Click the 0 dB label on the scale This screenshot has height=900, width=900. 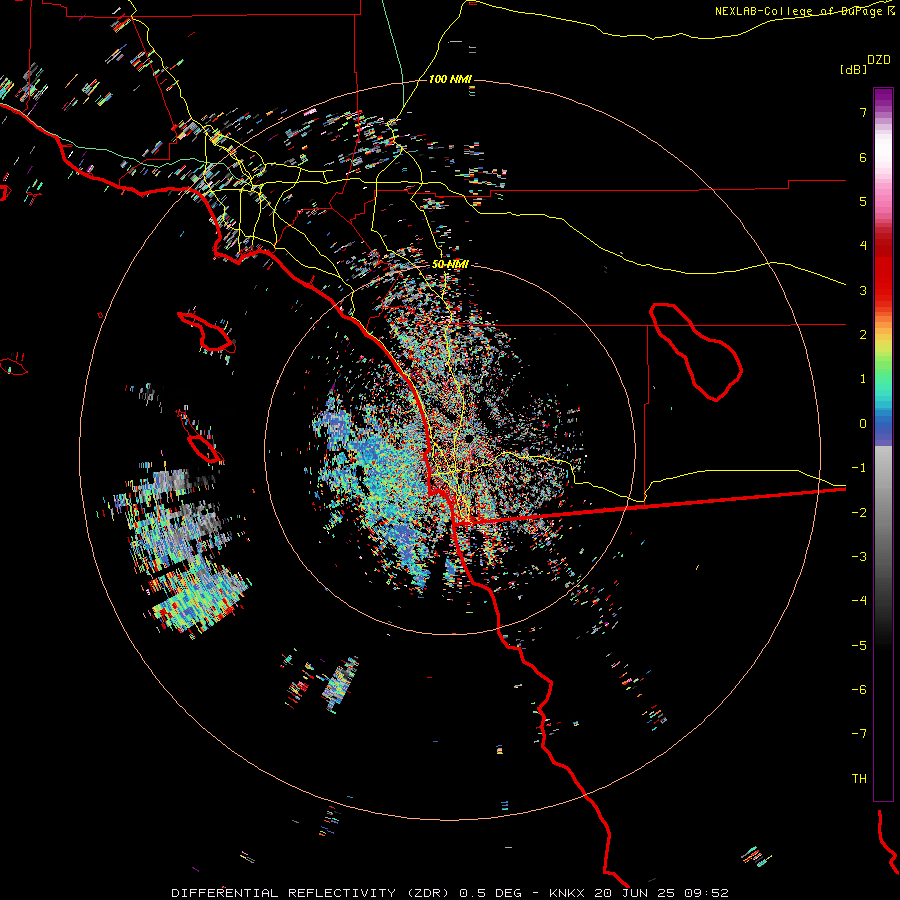[863, 424]
